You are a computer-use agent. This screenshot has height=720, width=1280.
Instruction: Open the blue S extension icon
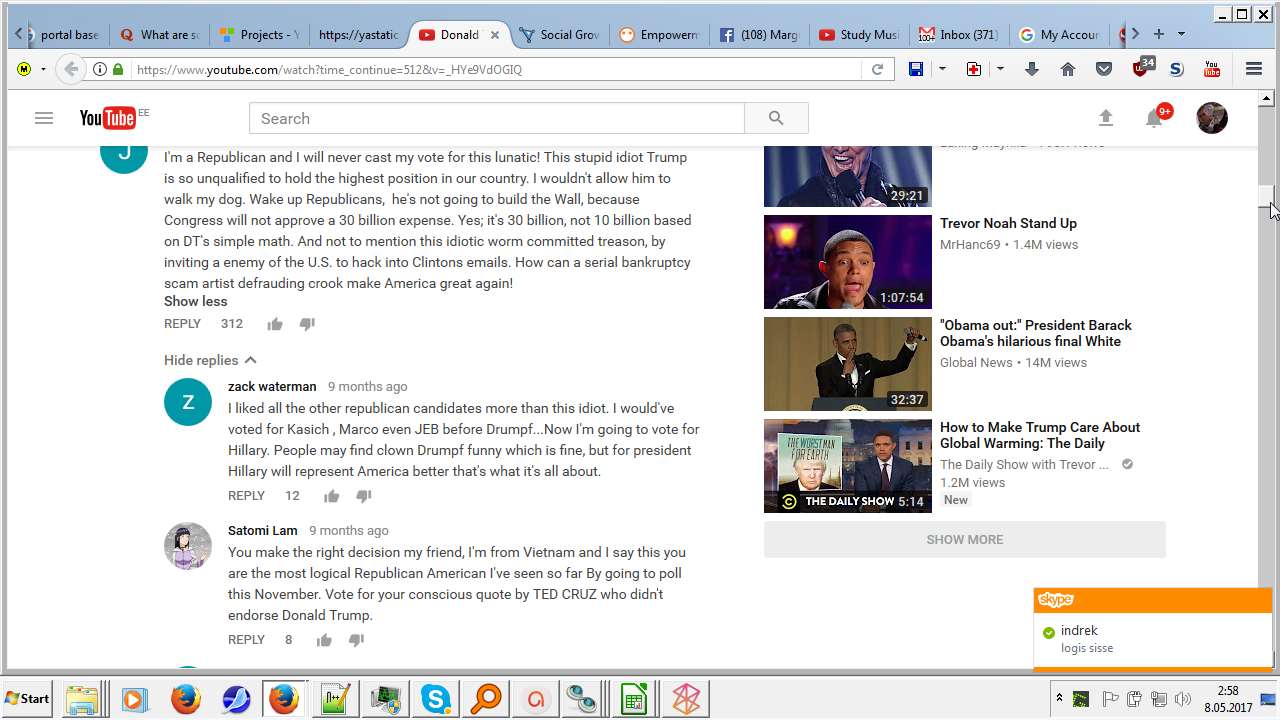pos(1176,69)
